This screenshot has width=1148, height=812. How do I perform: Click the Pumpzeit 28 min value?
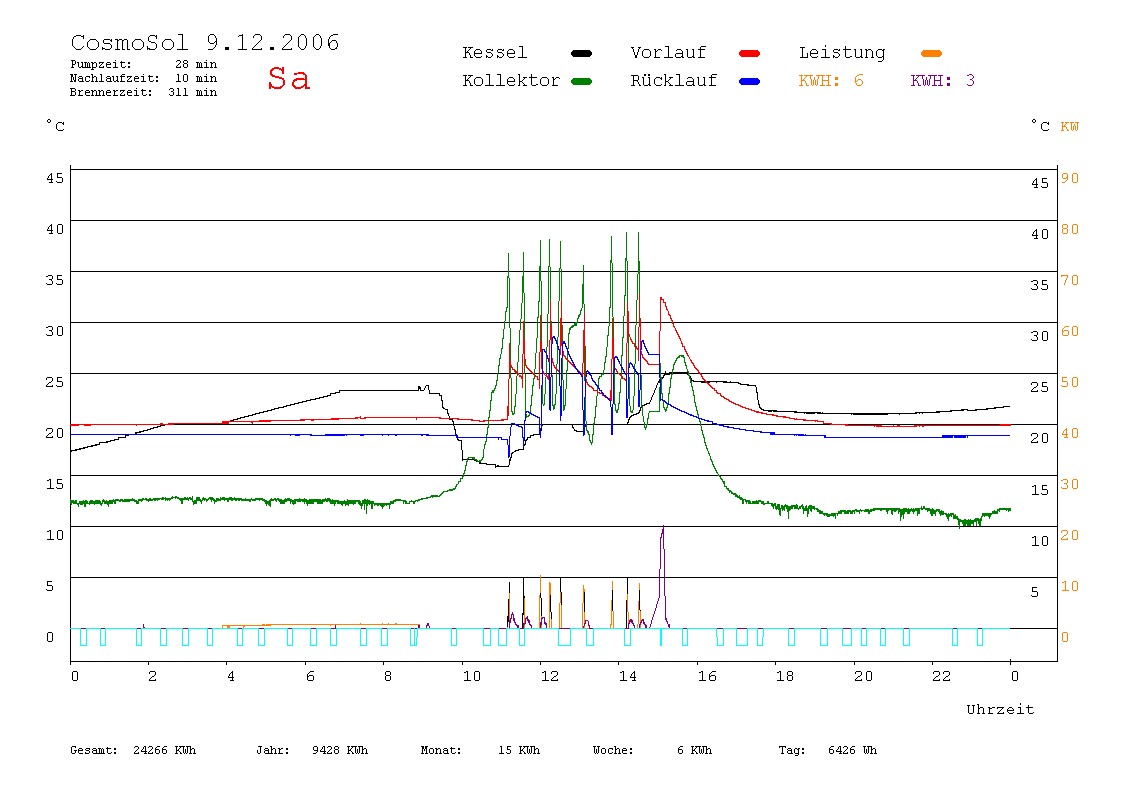[x=195, y=64]
